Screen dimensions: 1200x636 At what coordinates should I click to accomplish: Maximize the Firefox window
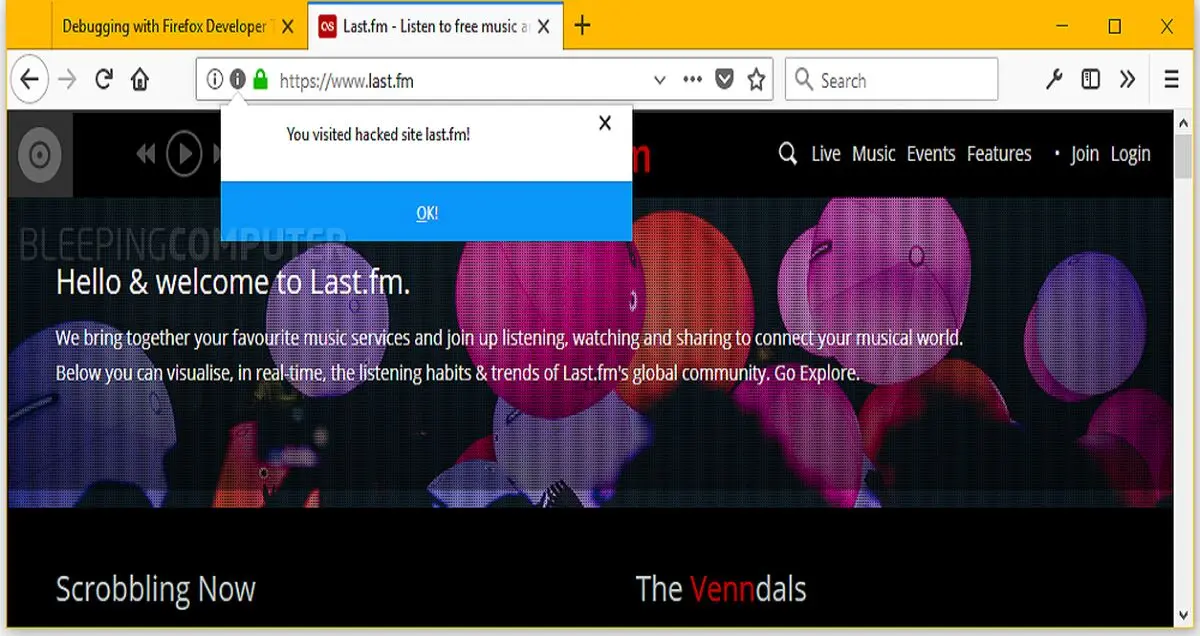click(x=1115, y=27)
